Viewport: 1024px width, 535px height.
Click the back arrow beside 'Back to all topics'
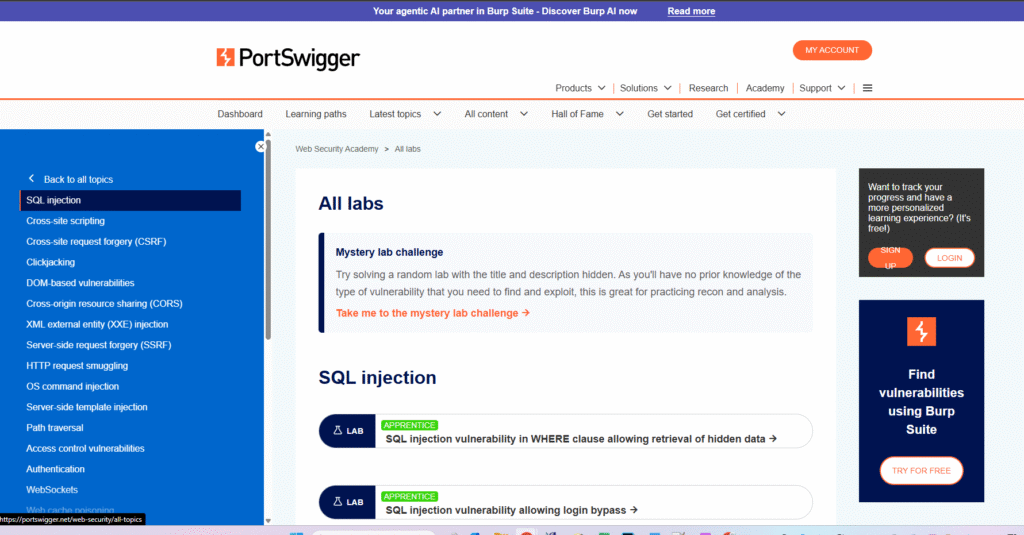tap(31, 179)
